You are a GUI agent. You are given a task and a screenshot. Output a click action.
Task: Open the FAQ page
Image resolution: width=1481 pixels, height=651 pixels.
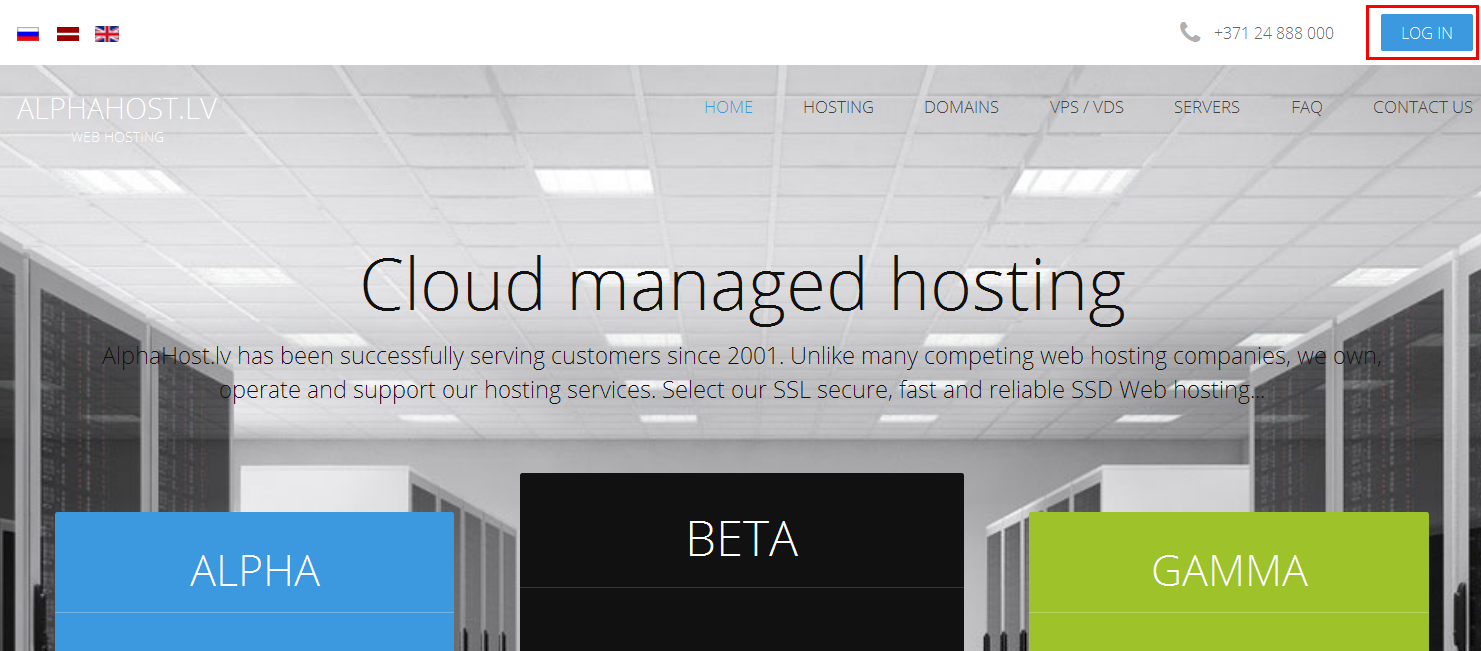click(x=1307, y=107)
